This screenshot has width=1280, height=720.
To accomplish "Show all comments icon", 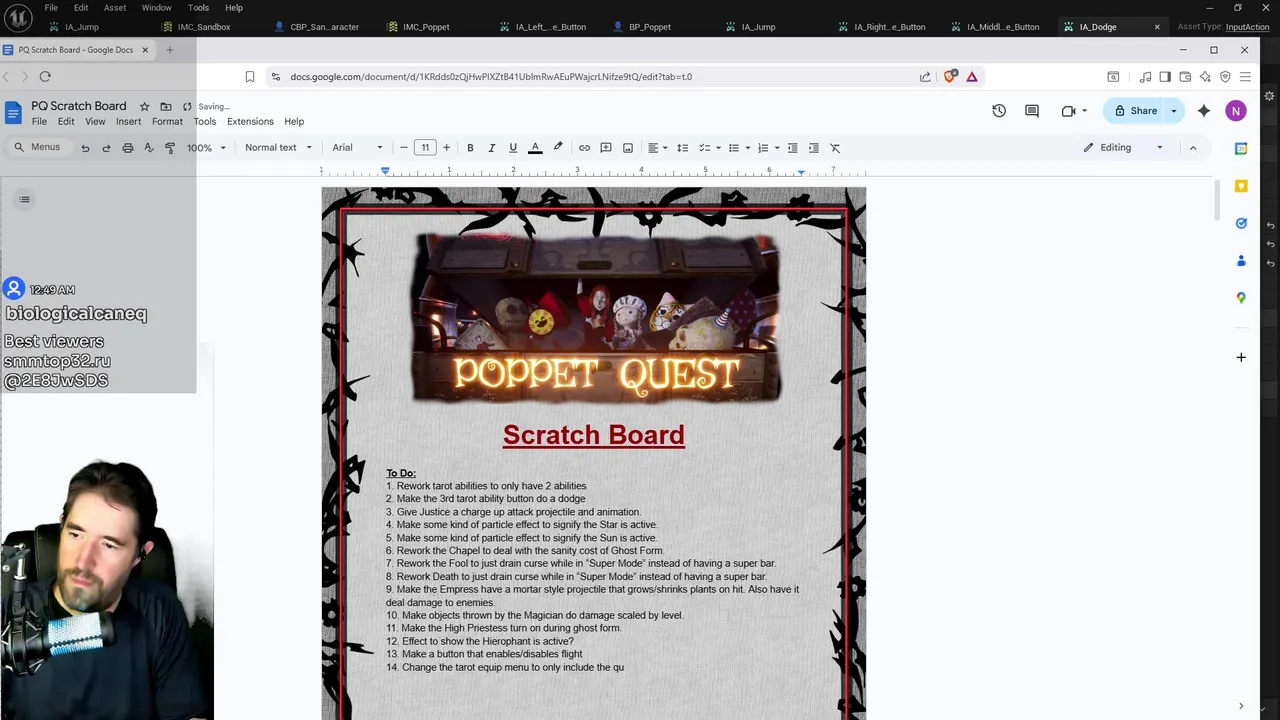I will point(1032,111).
